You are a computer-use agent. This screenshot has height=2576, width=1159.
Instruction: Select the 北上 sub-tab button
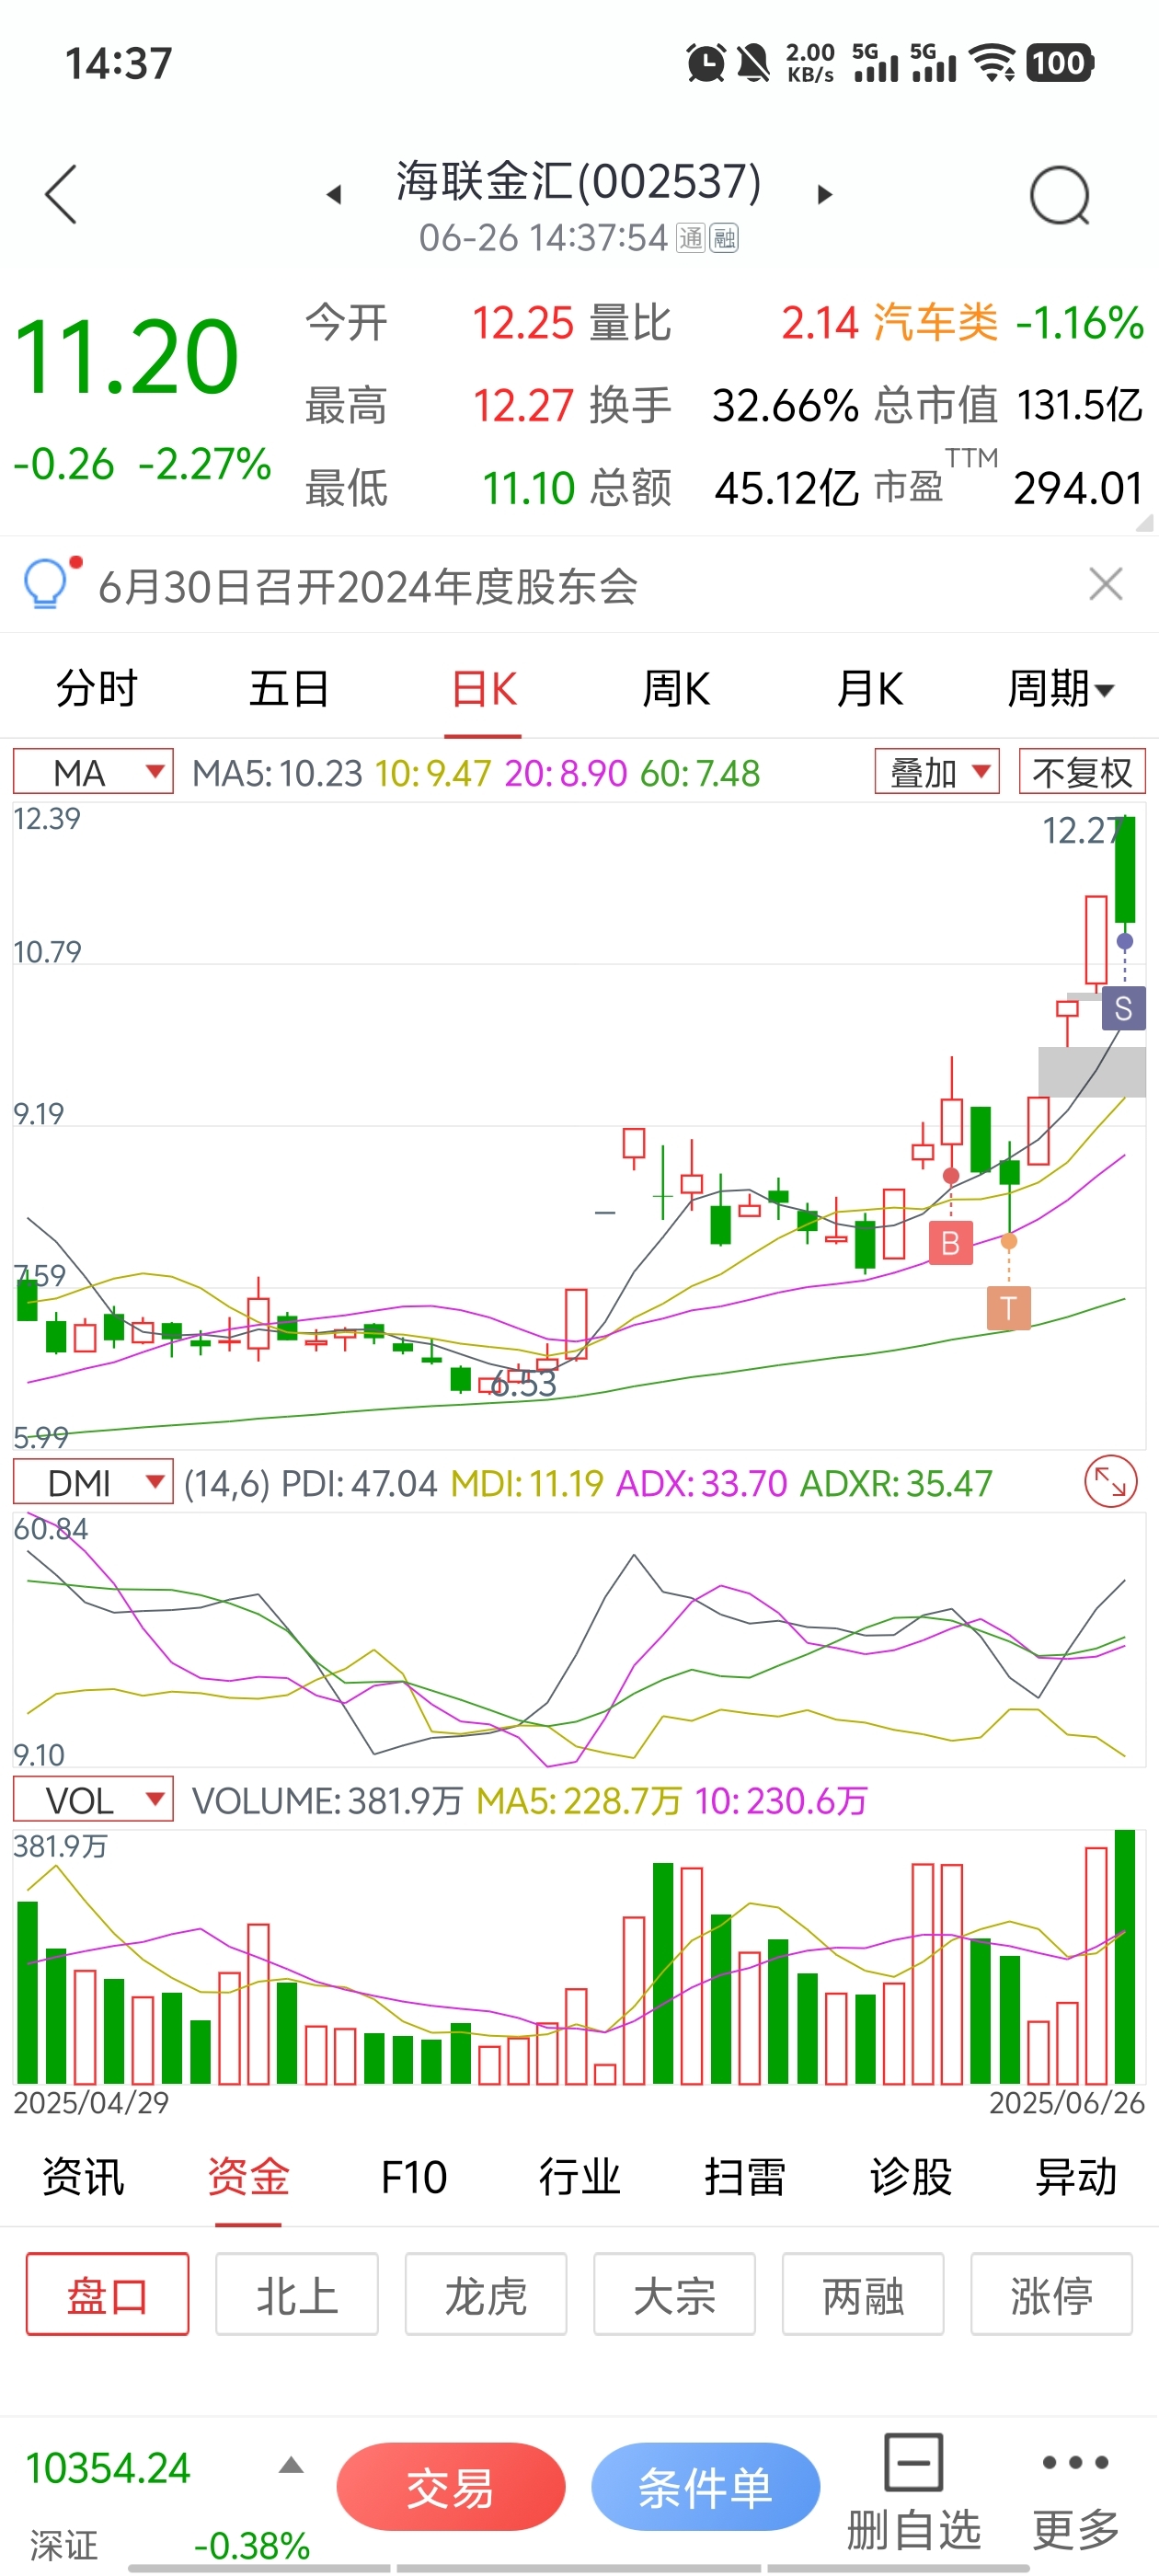click(297, 2295)
